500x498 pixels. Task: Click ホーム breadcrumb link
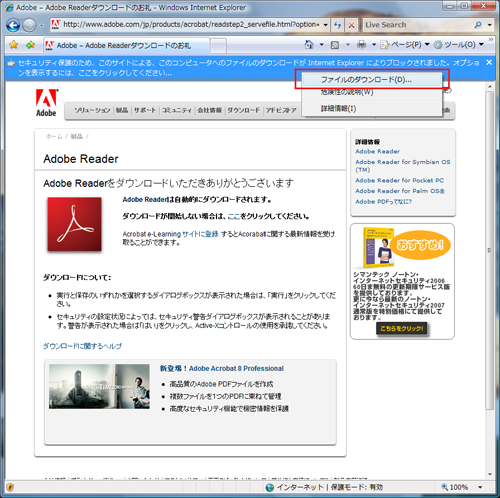pos(54,136)
